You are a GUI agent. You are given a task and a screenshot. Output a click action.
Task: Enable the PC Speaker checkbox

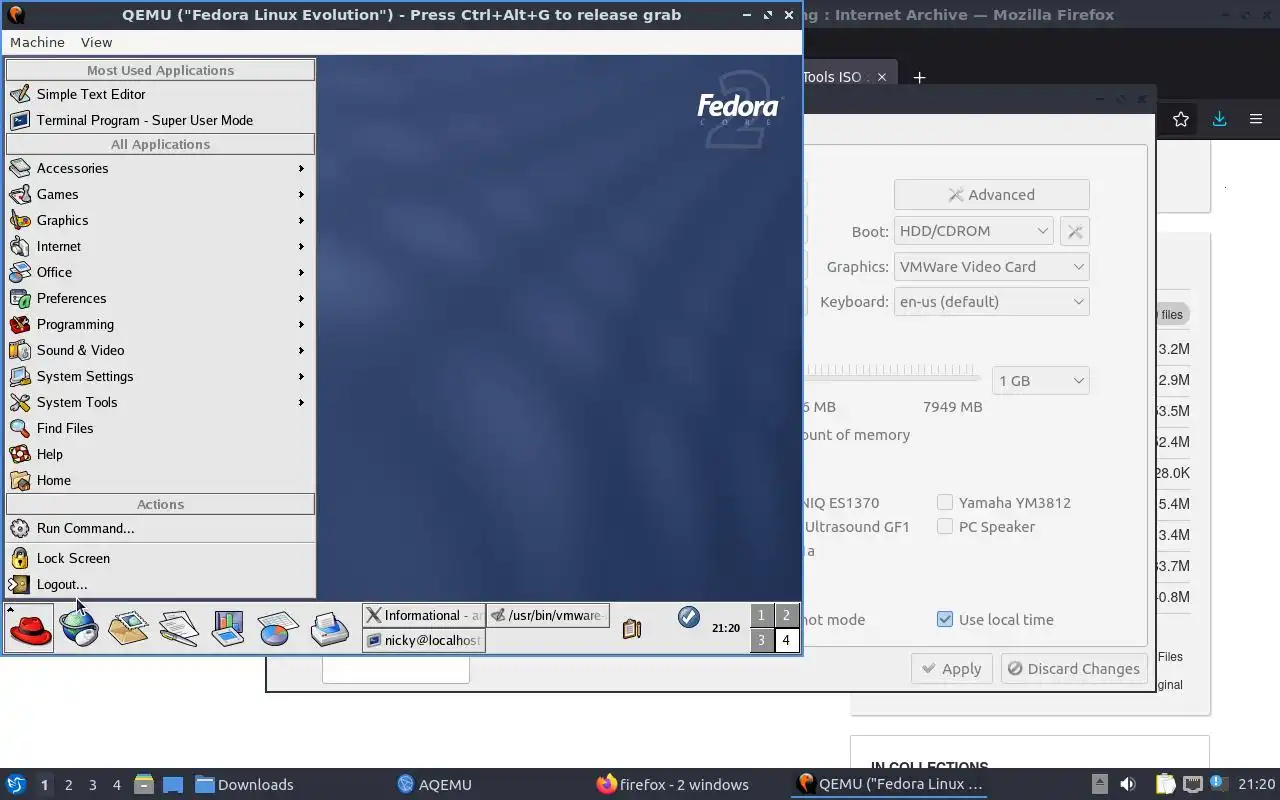click(x=945, y=526)
